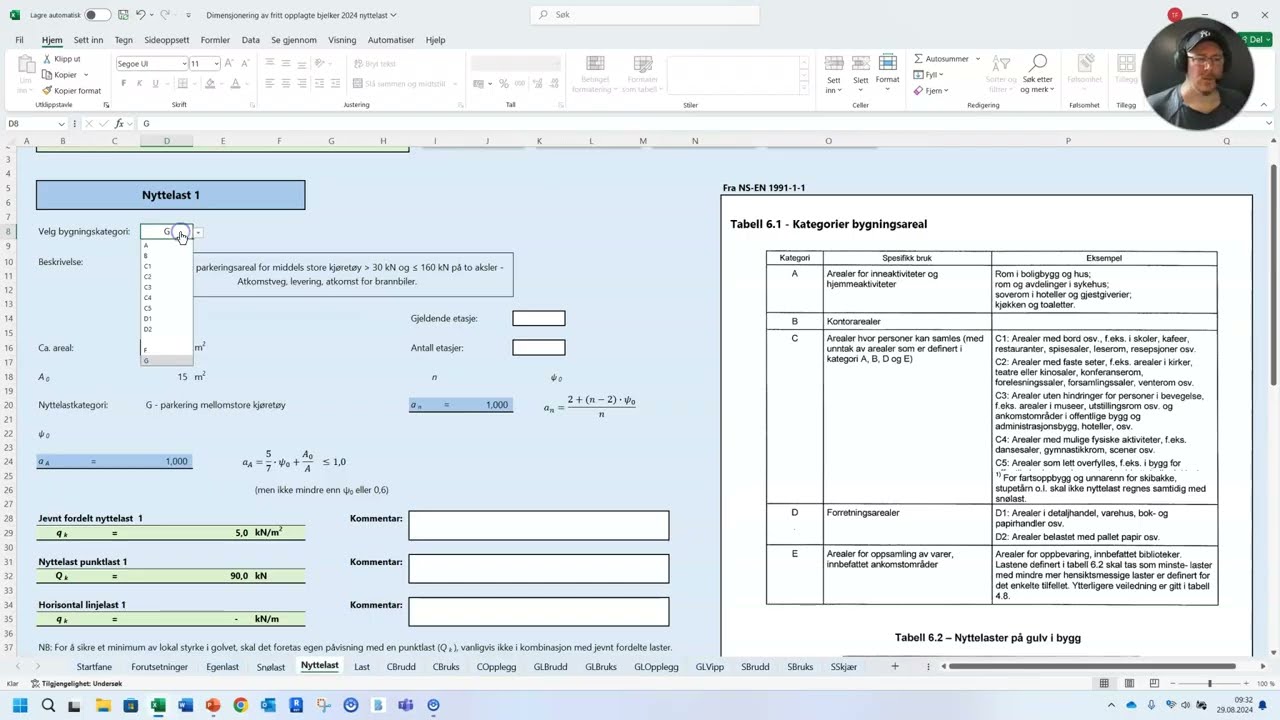Open the Windows Start menu

click(20, 706)
